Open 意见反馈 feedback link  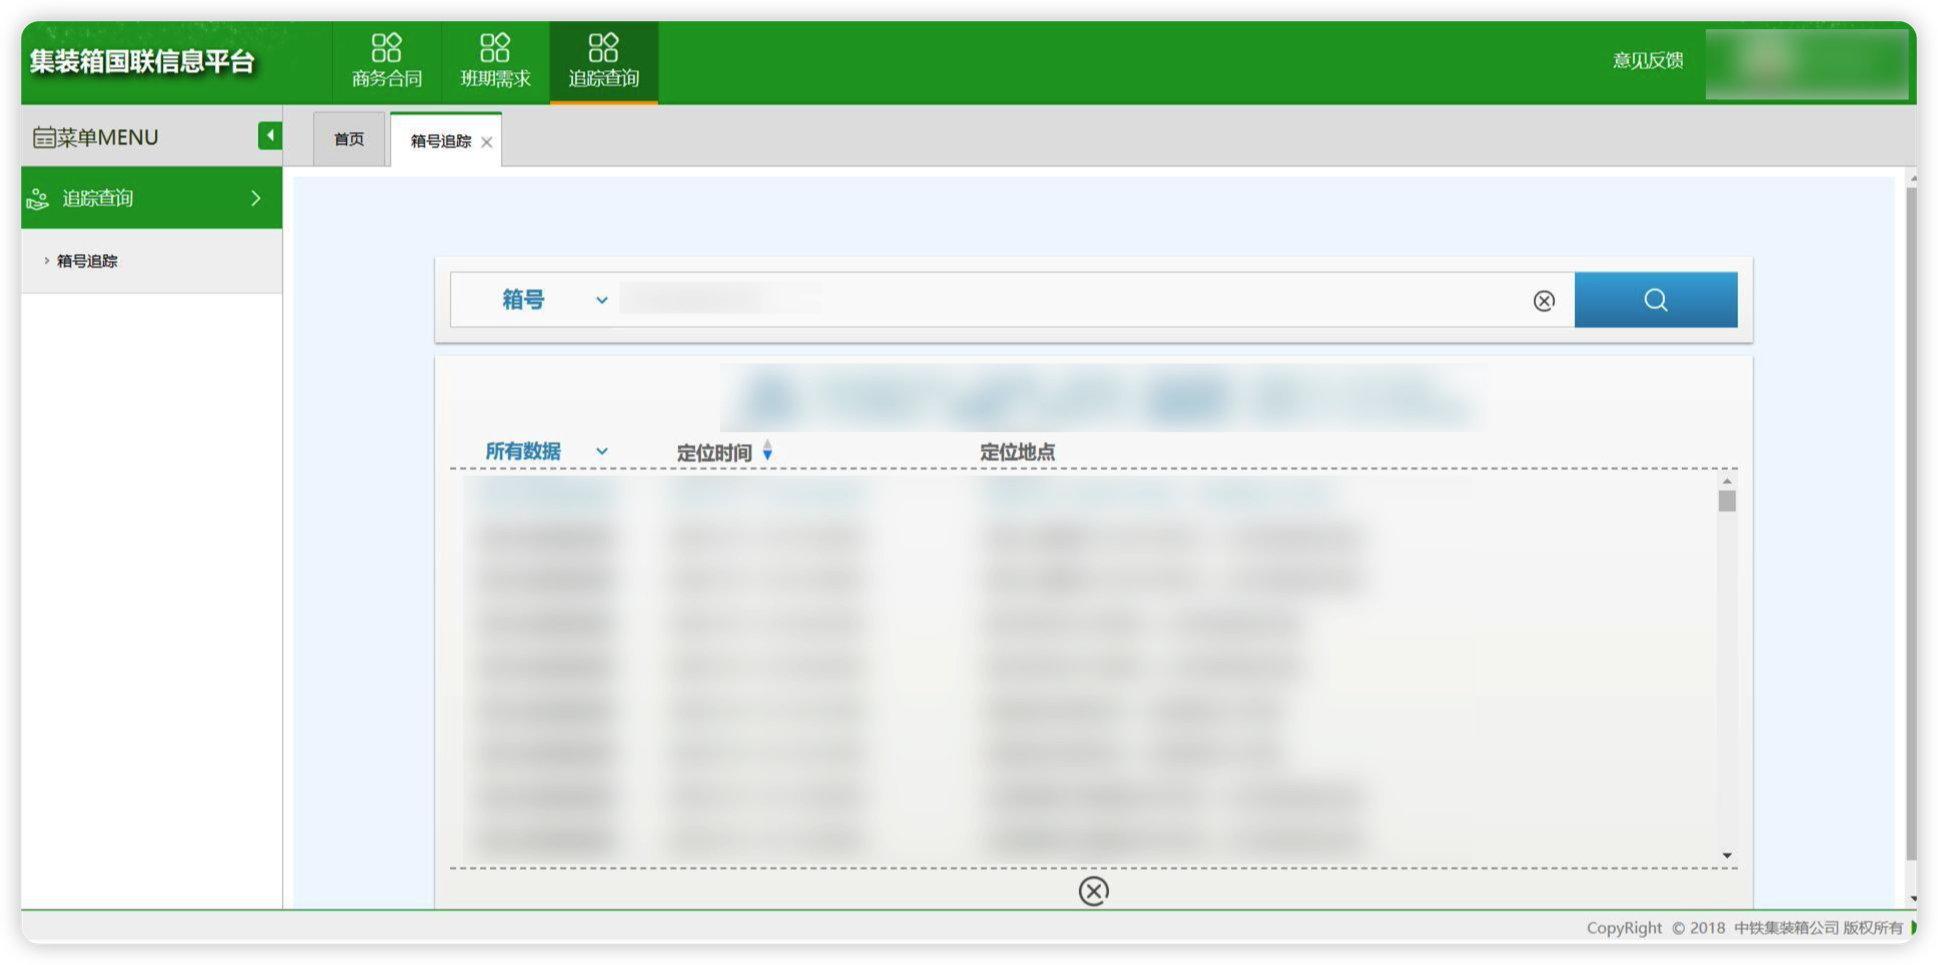[x=1646, y=61]
